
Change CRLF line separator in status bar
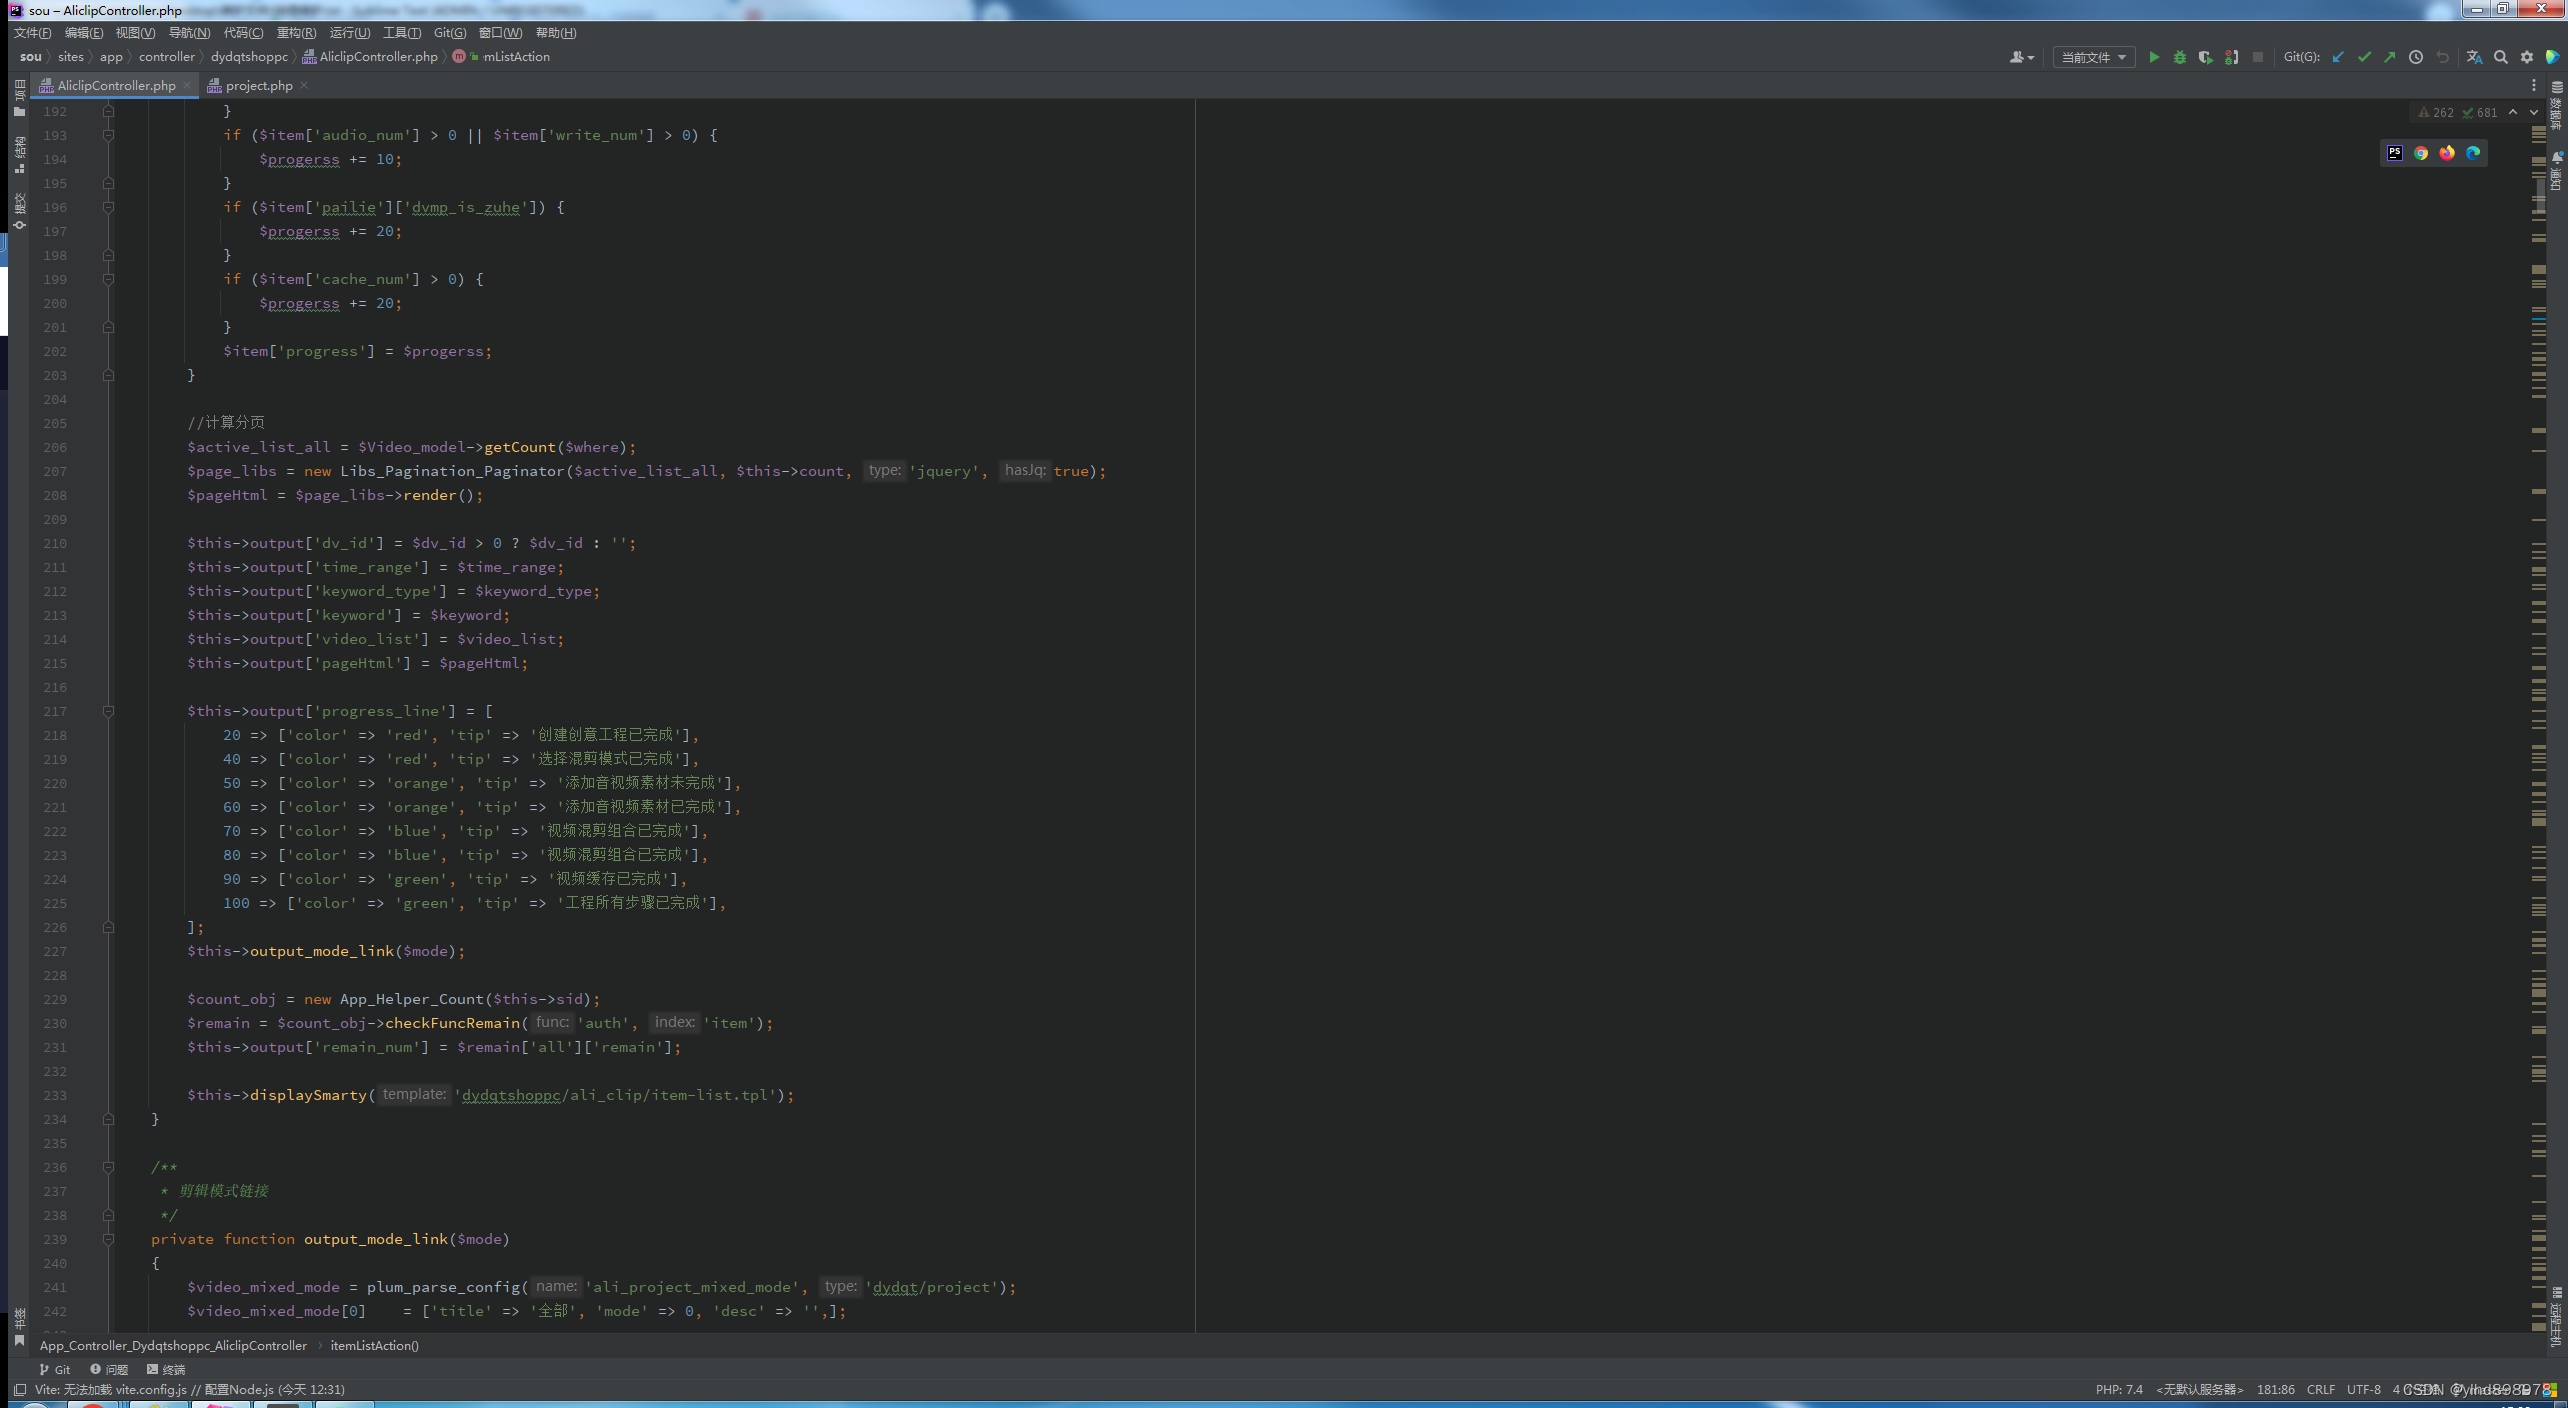coord(2320,1390)
